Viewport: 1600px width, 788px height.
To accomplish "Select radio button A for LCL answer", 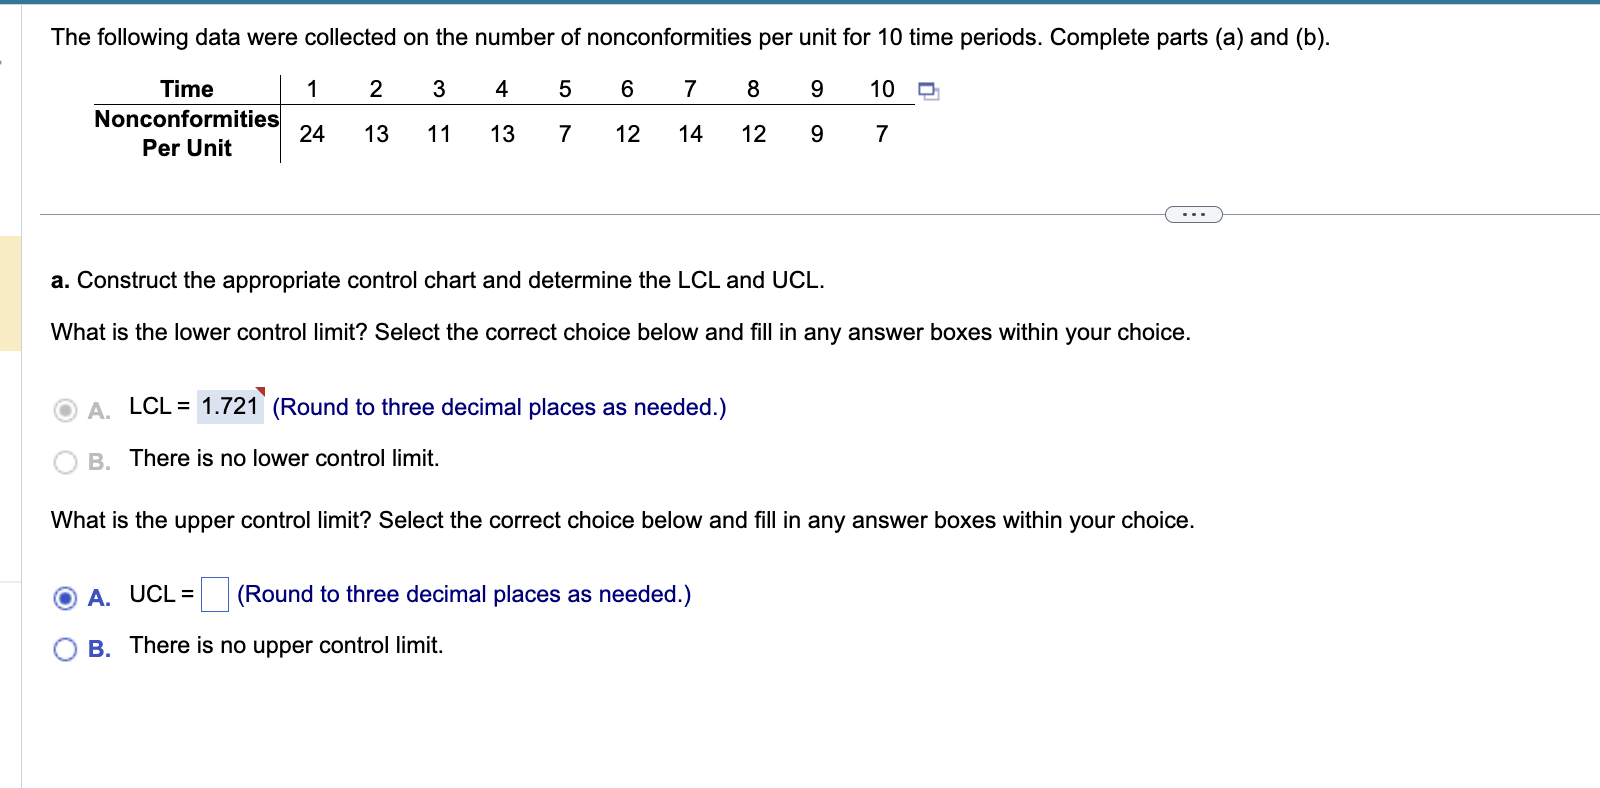I will (x=64, y=410).
